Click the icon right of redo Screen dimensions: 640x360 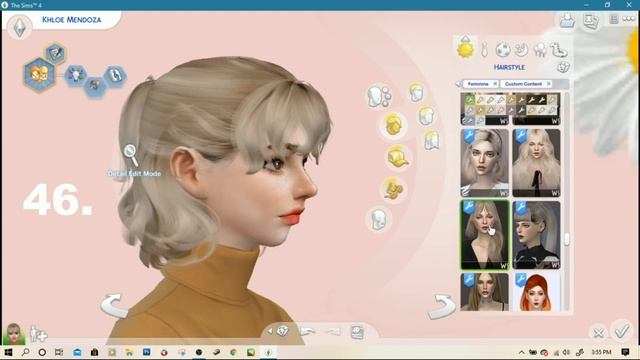tap(357, 332)
